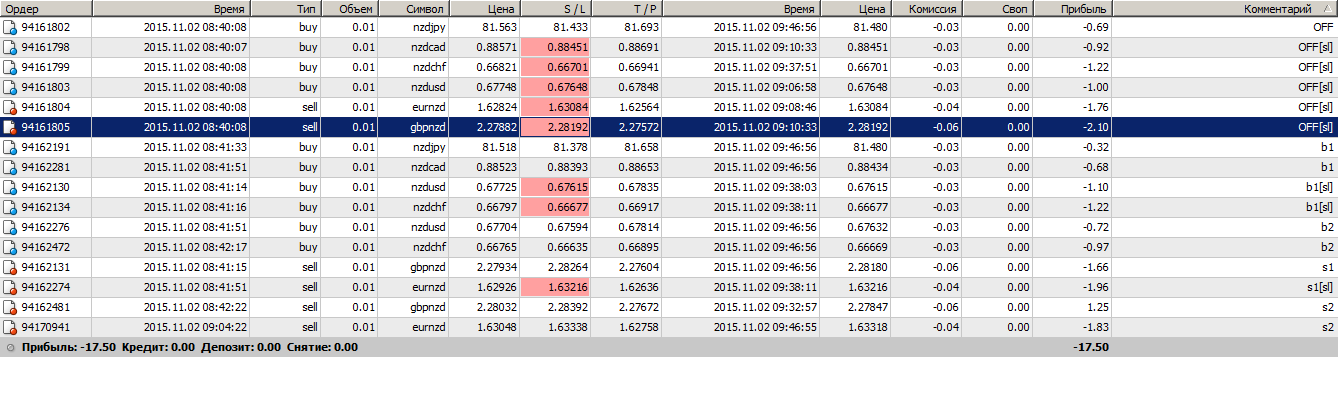Click the order icon for 94162472

click(x=10, y=247)
